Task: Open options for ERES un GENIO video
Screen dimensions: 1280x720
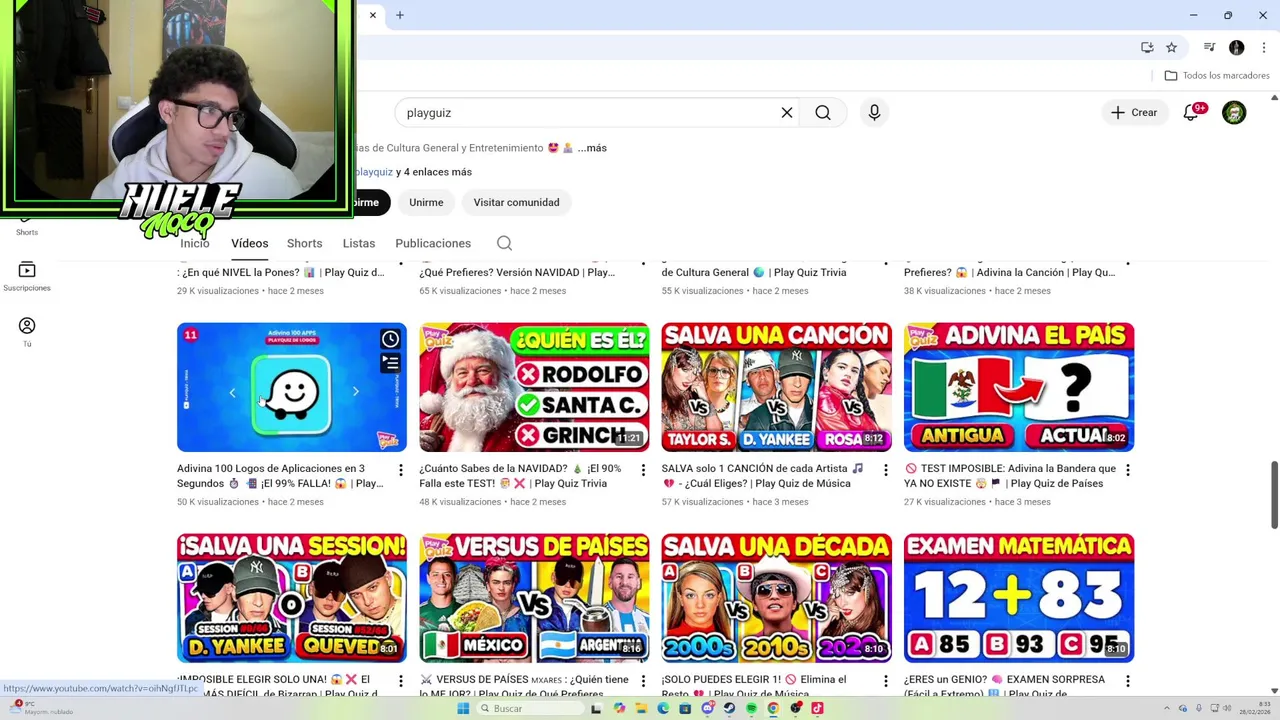Action: [x=1127, y=681]
